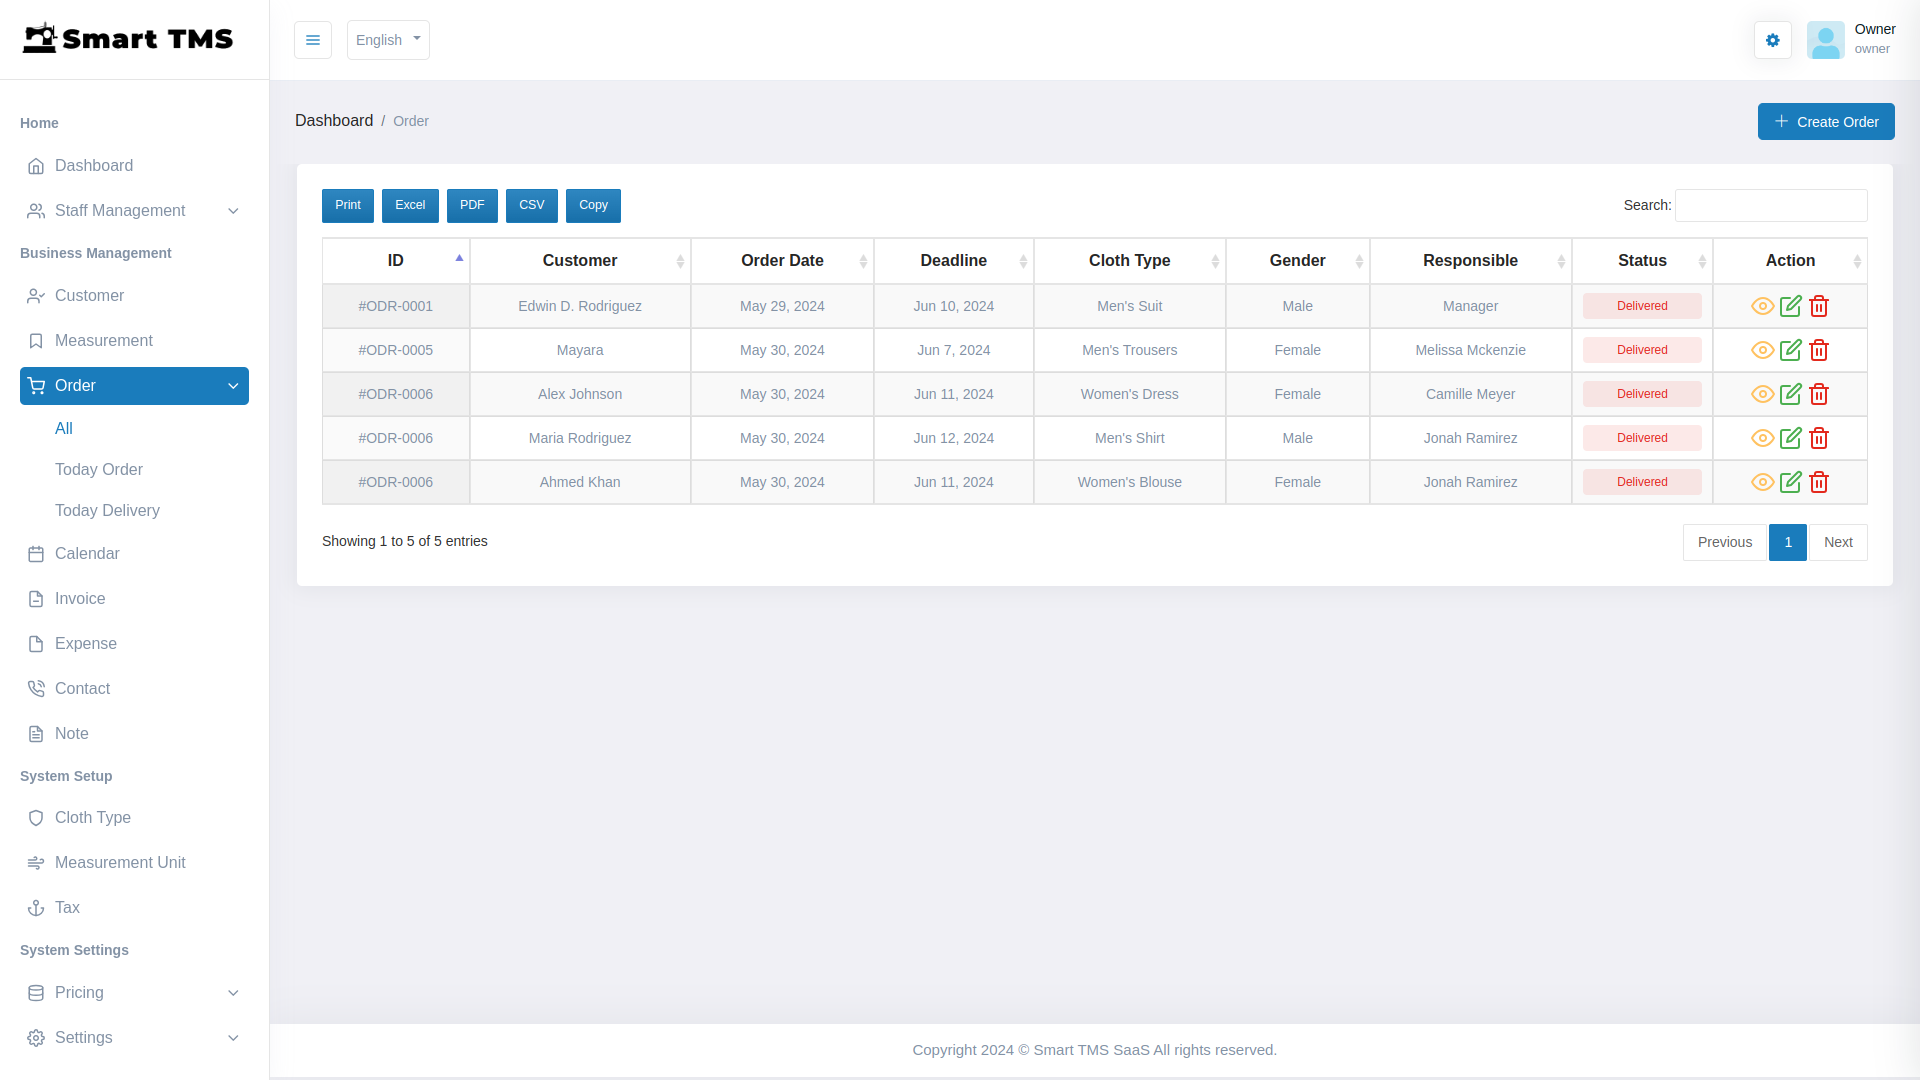This screenshot has height=1080, width=1920.
Task: Show Ahmed Khan order with eye icon
Action: tap(1762, 482)
